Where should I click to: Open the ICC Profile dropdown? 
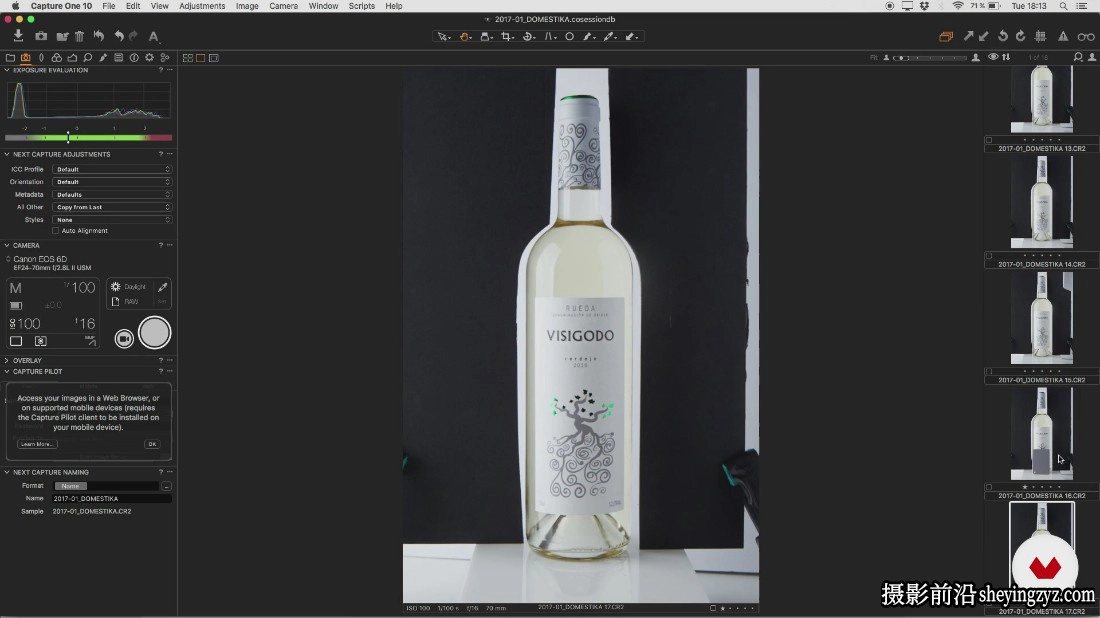pos(112,169)
